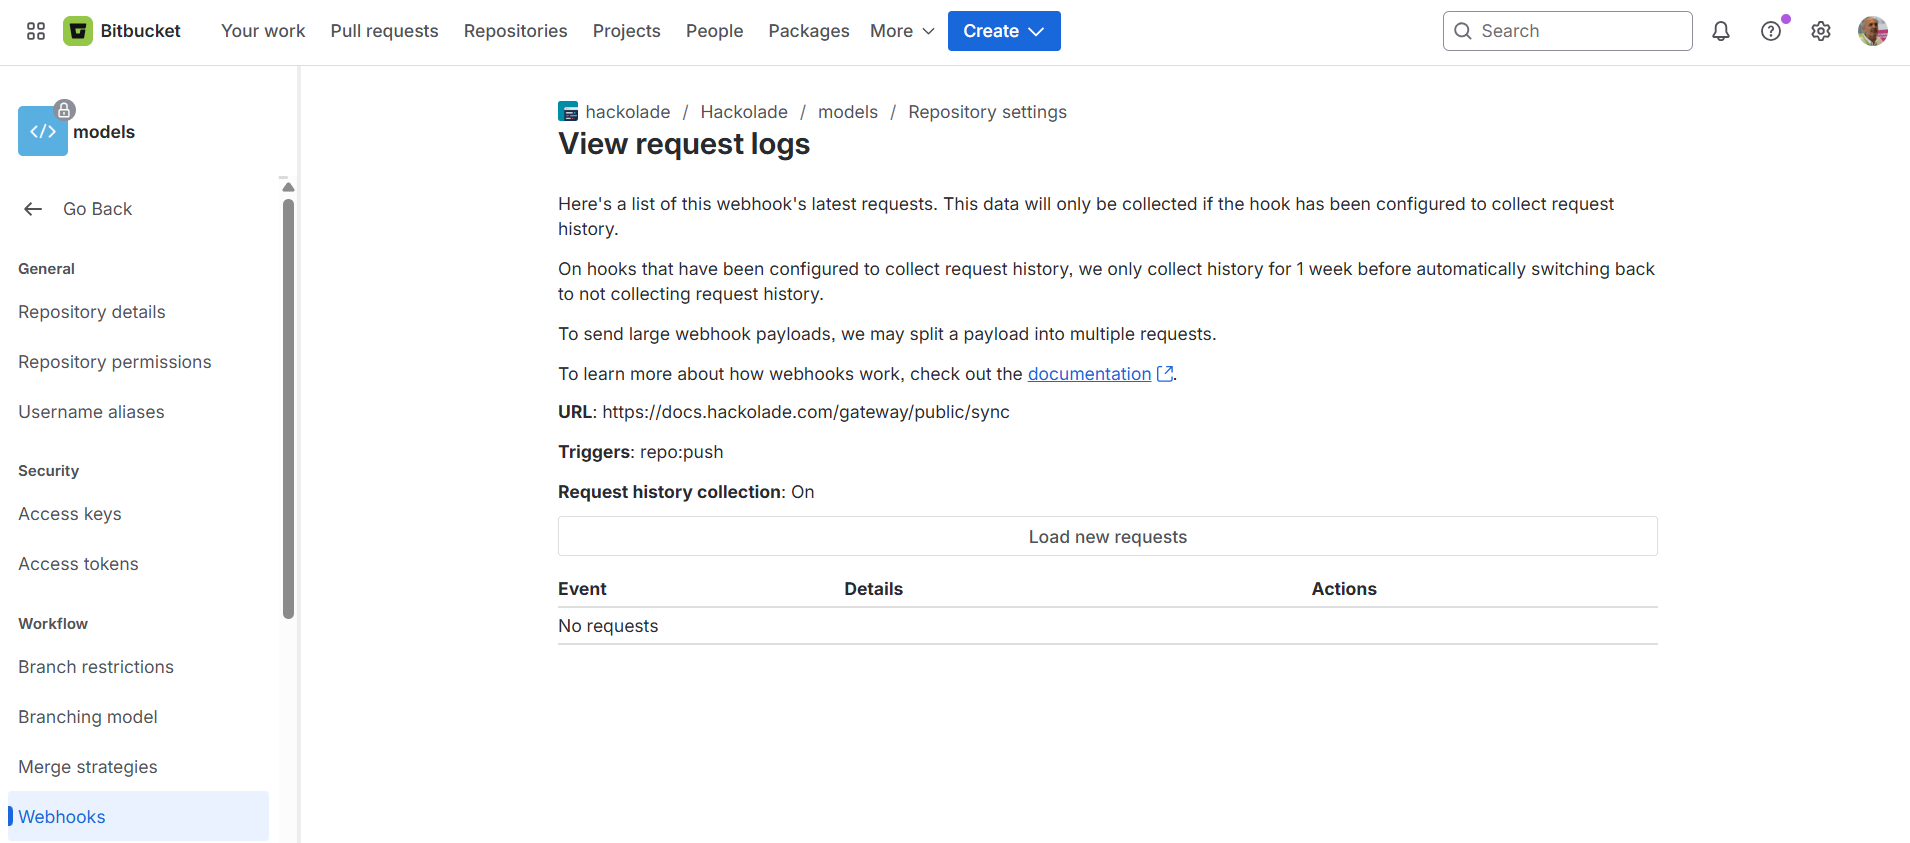This screenshot has height=843, width=1910.
Task: Select Webhooks in sidebar
Action: tap(138, 816)
